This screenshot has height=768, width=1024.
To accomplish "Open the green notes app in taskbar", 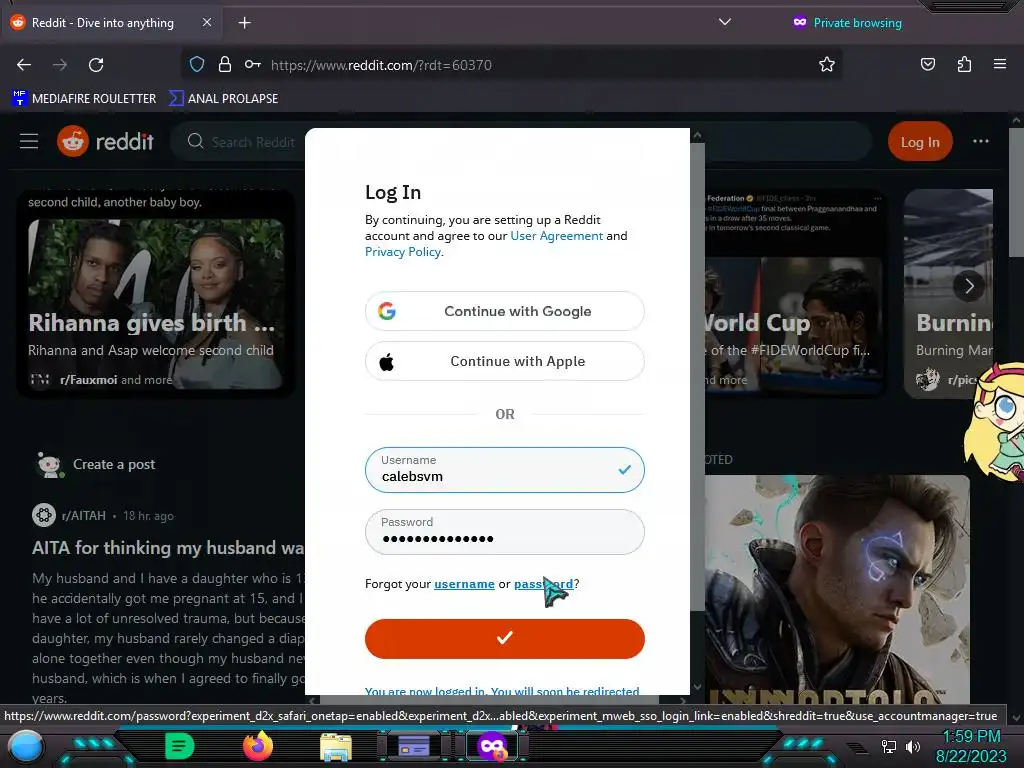I will [x=180, y=746].
